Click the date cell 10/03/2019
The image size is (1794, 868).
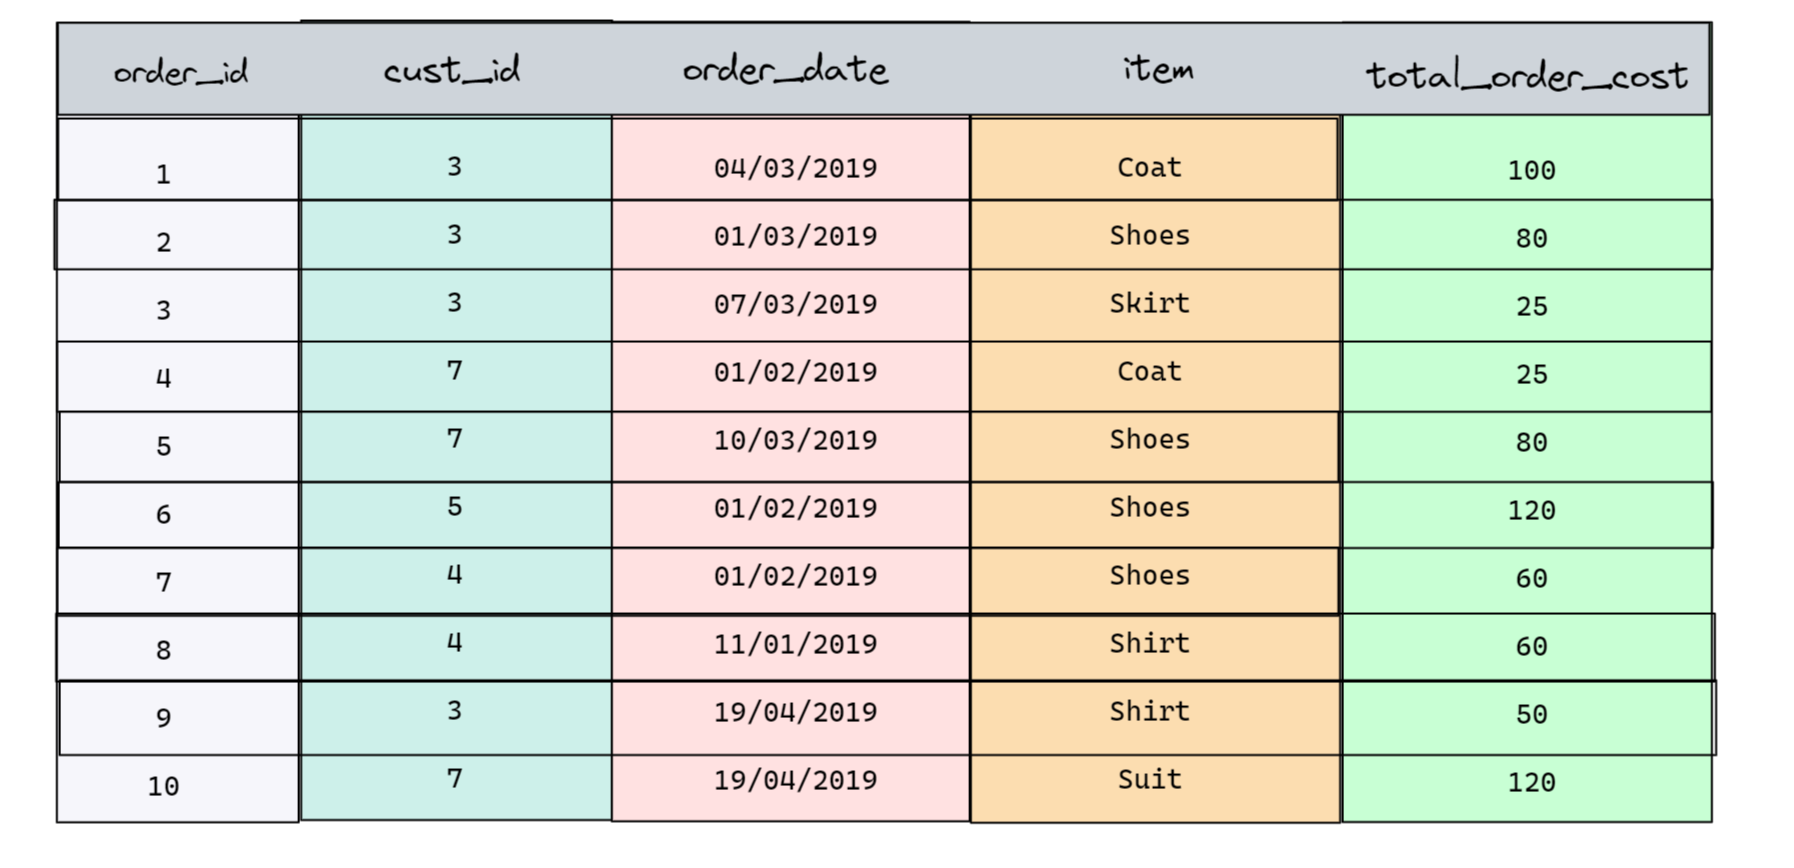[x=790, y=446]
